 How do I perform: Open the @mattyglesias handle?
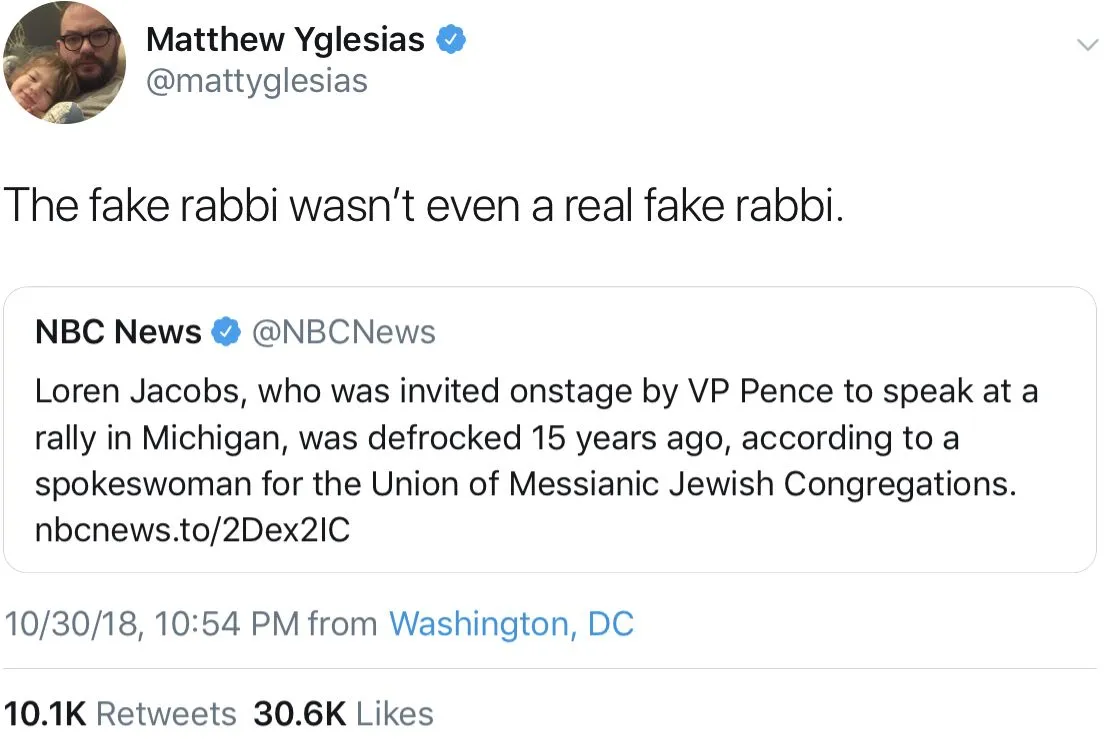point(257,81)
